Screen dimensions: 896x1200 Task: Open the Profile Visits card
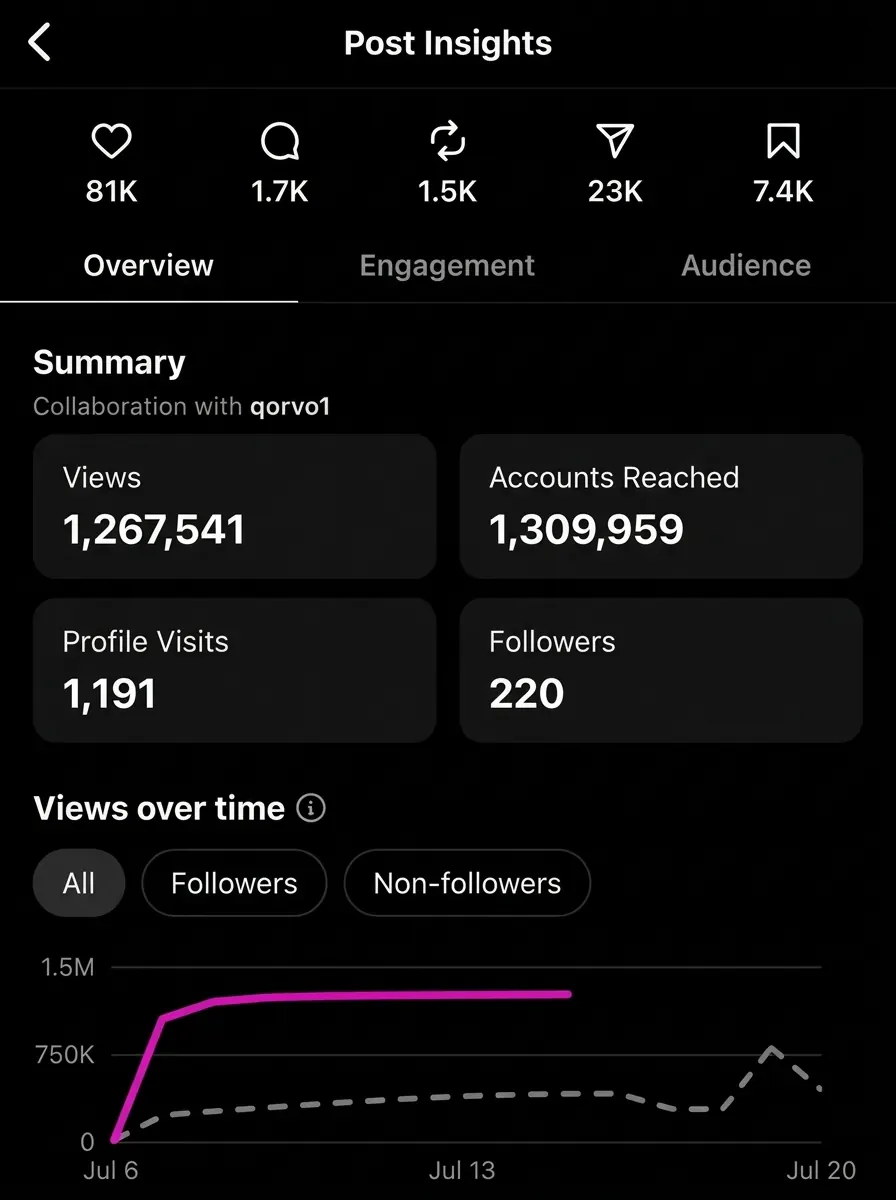coord(235,670)
